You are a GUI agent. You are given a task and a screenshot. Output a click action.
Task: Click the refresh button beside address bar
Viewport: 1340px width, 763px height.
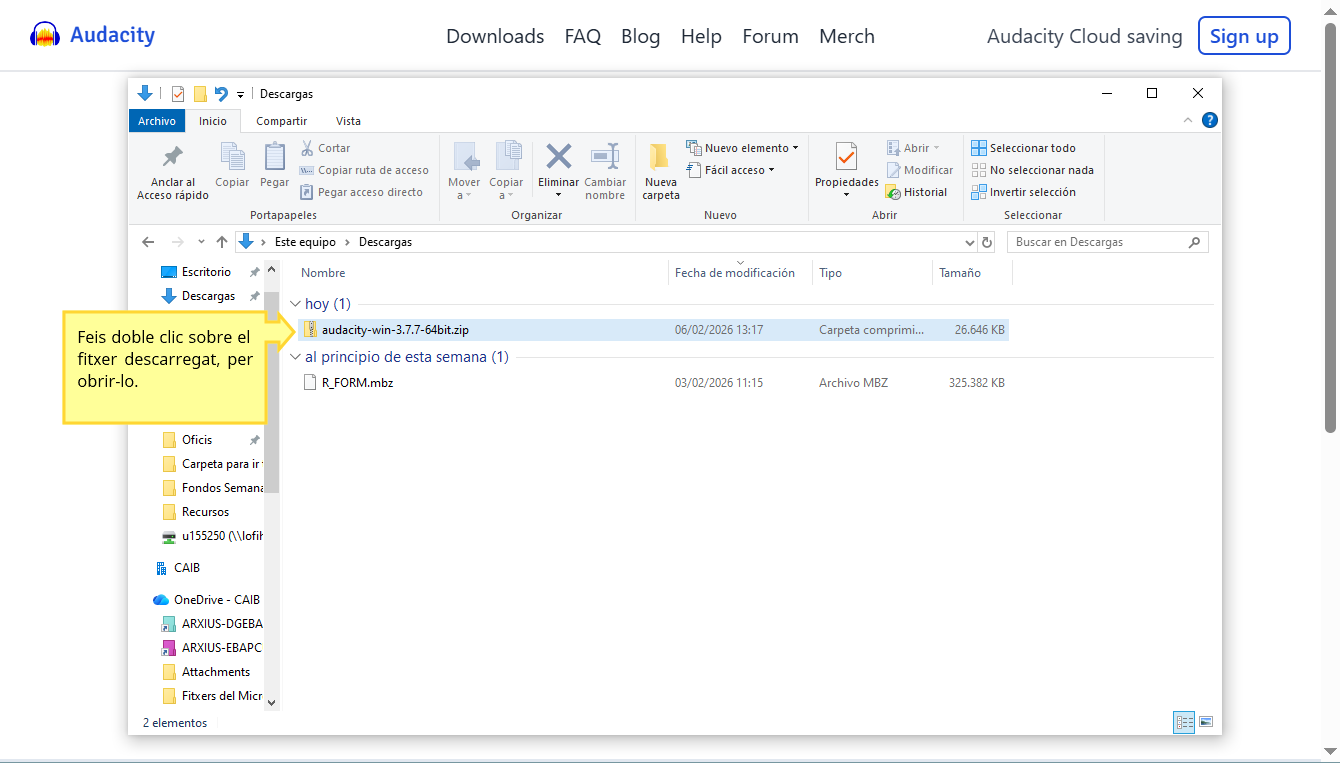987,242
